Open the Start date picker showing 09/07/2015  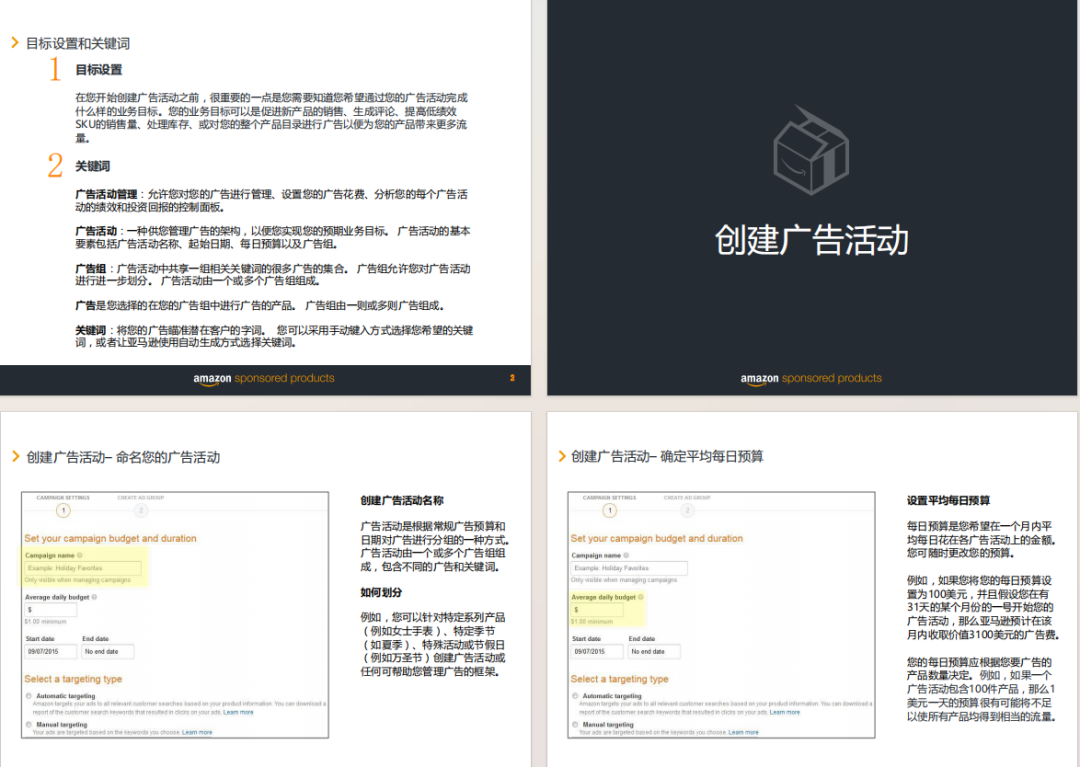[51, 649]
